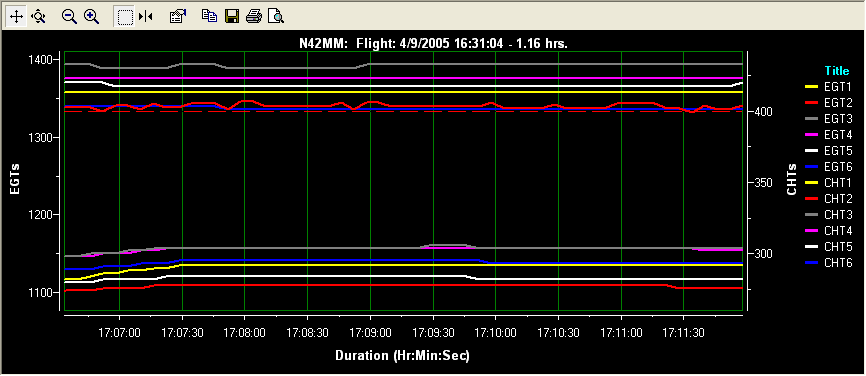Click the EGT1 legend entry
Viewport: 866px width, 376px height.
[x=829, y=87]
